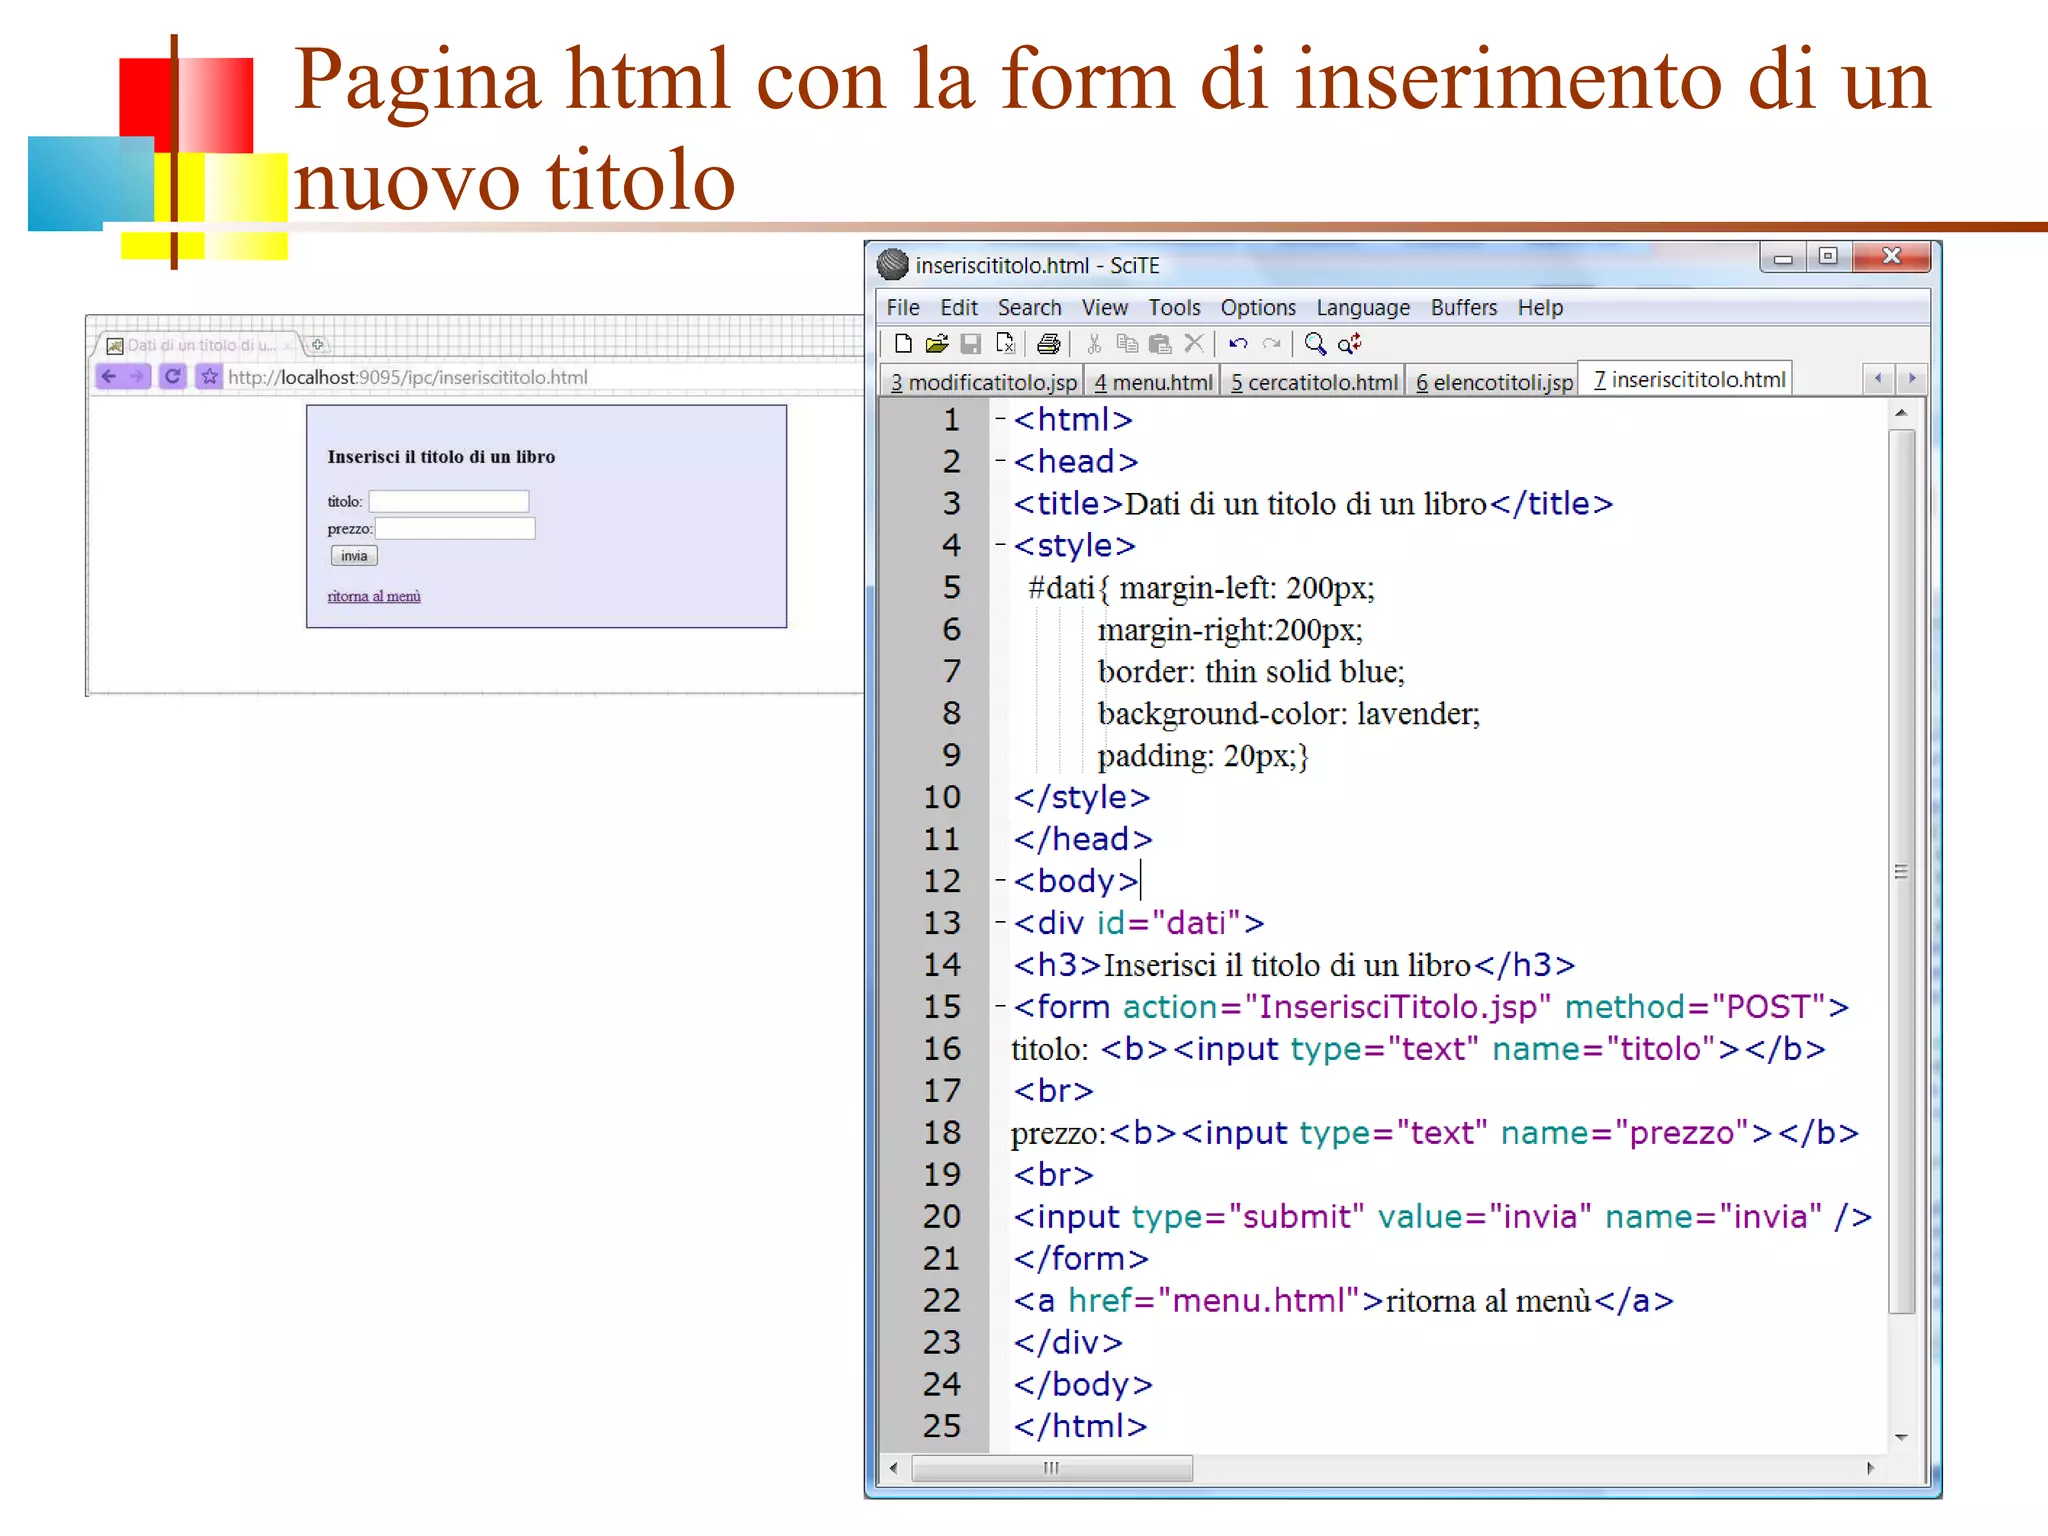
Task: Select the 7 inseriscititolo.html tab
Action: coord(1688,379)
